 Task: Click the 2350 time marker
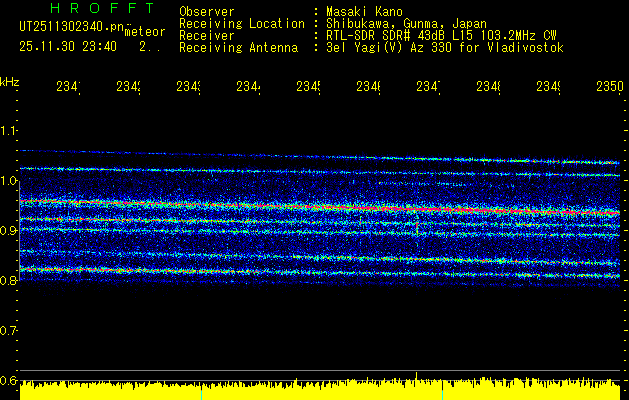609,88
